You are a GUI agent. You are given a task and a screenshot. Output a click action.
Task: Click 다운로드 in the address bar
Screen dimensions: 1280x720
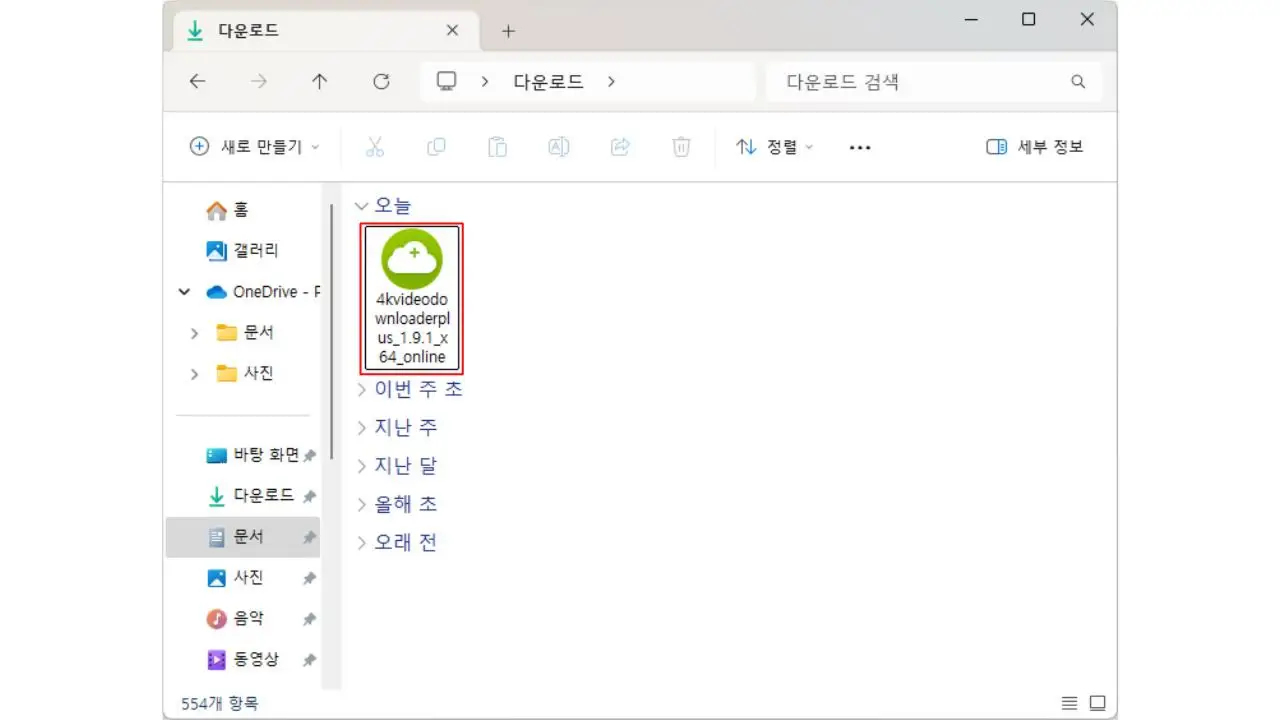coord(548,82)
